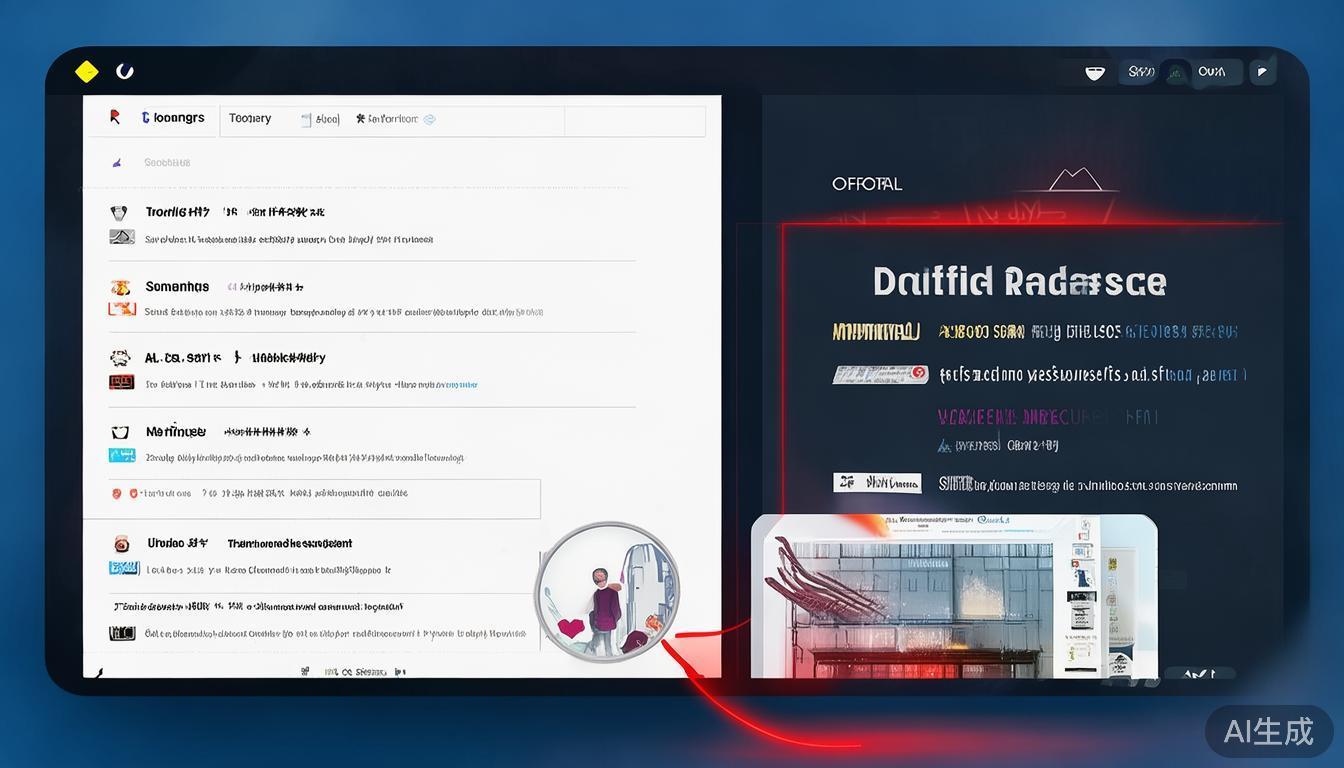Click the icon next to the Matinuee entry
1344x768 pixels.
pyautogui.click(x=120, y=433)
